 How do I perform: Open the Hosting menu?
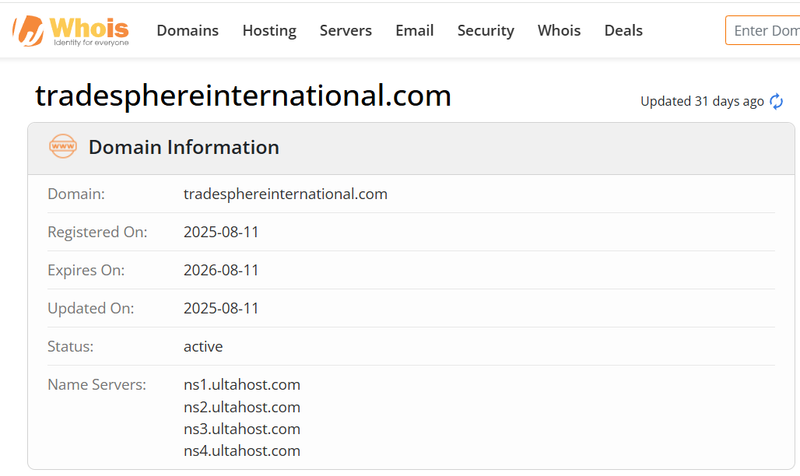tap(269, 31)
